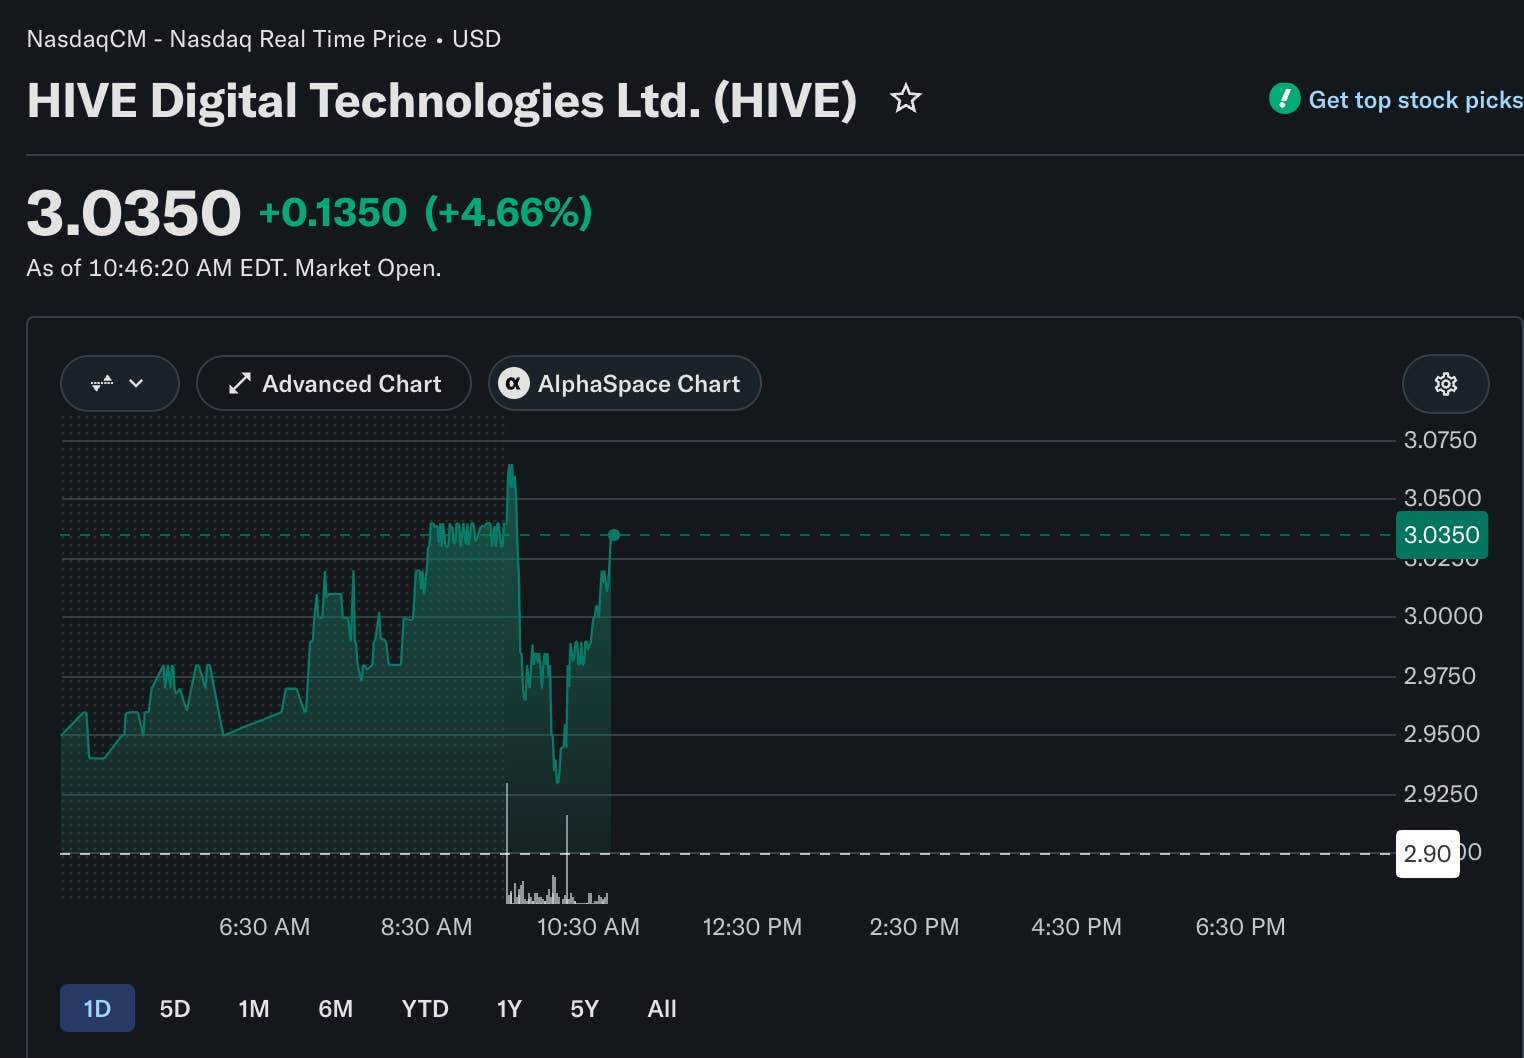Click the NasdaqCM Nasdaq Real Time Price text
The width and height of the screenshot is (1524, 1058).
click(x=264, y=39)
